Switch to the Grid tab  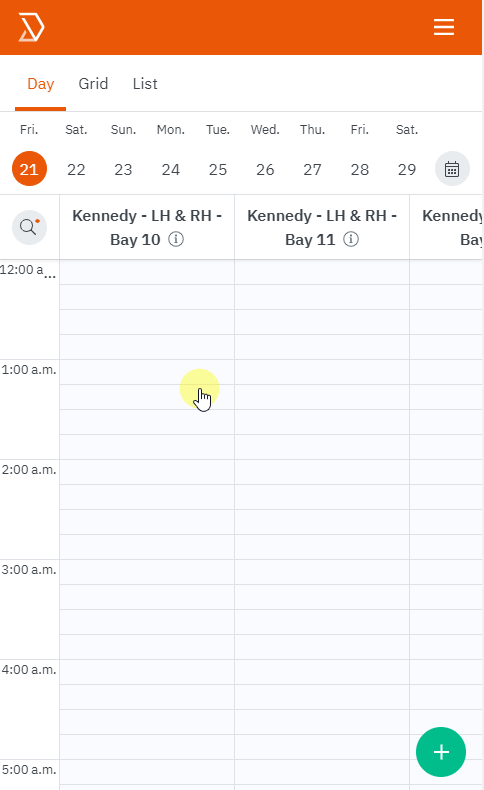coord(93,84)
